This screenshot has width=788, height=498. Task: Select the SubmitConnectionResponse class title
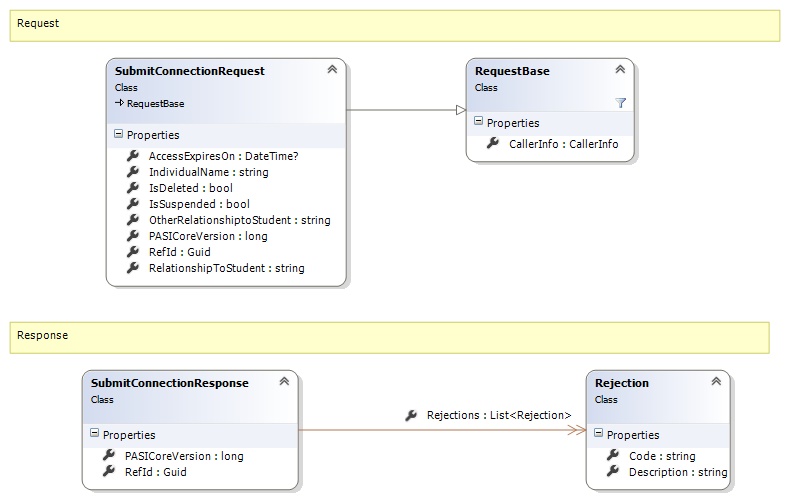(169, 383)
